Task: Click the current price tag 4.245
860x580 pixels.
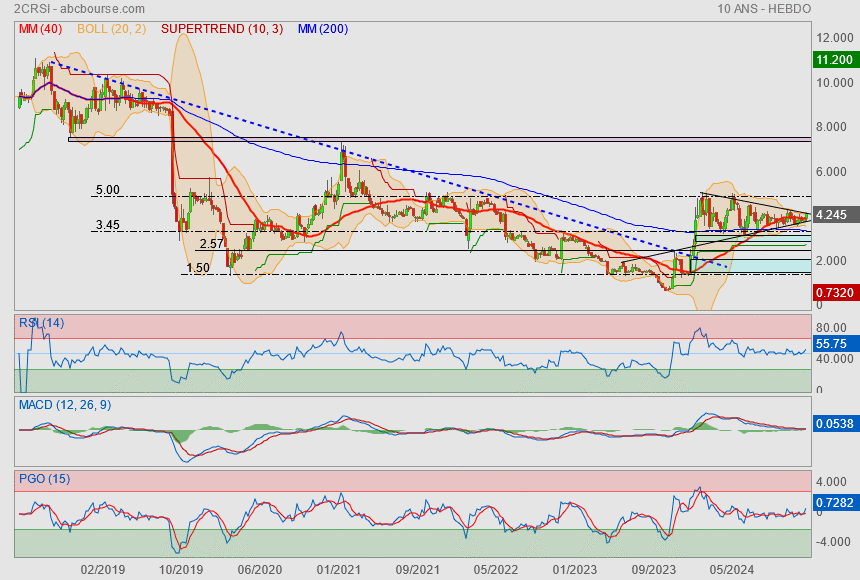Action: tap(835, 215)
